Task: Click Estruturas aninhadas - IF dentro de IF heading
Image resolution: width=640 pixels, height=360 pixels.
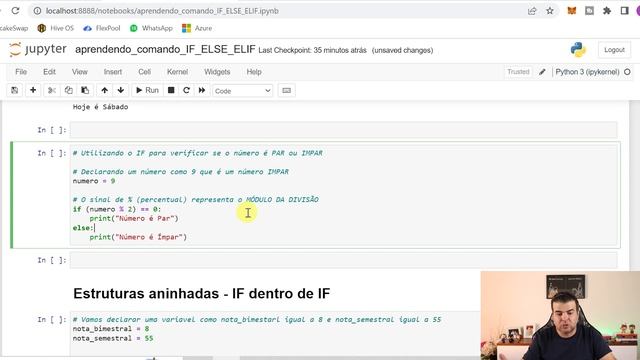Action: click(x=202, y=293)
